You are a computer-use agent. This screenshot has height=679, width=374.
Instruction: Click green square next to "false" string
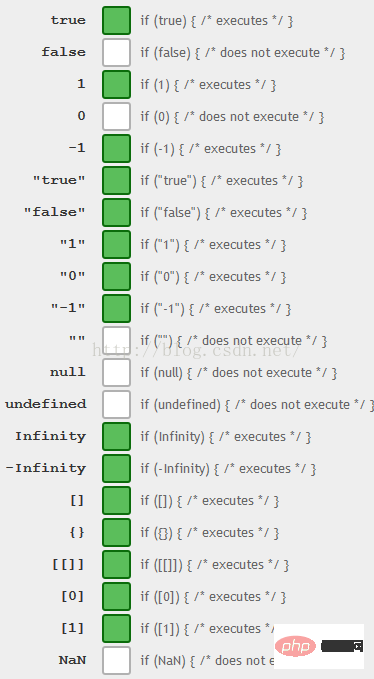[116, 213]
